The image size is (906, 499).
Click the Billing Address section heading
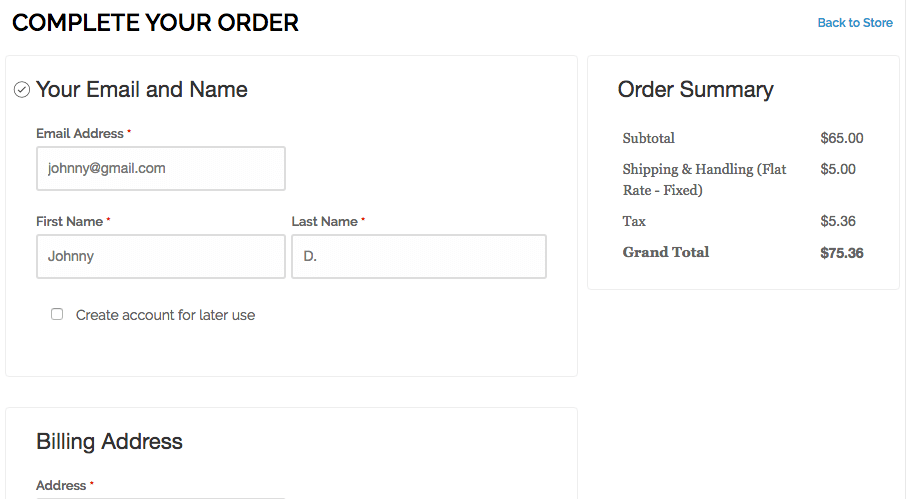tap(109, 442)
